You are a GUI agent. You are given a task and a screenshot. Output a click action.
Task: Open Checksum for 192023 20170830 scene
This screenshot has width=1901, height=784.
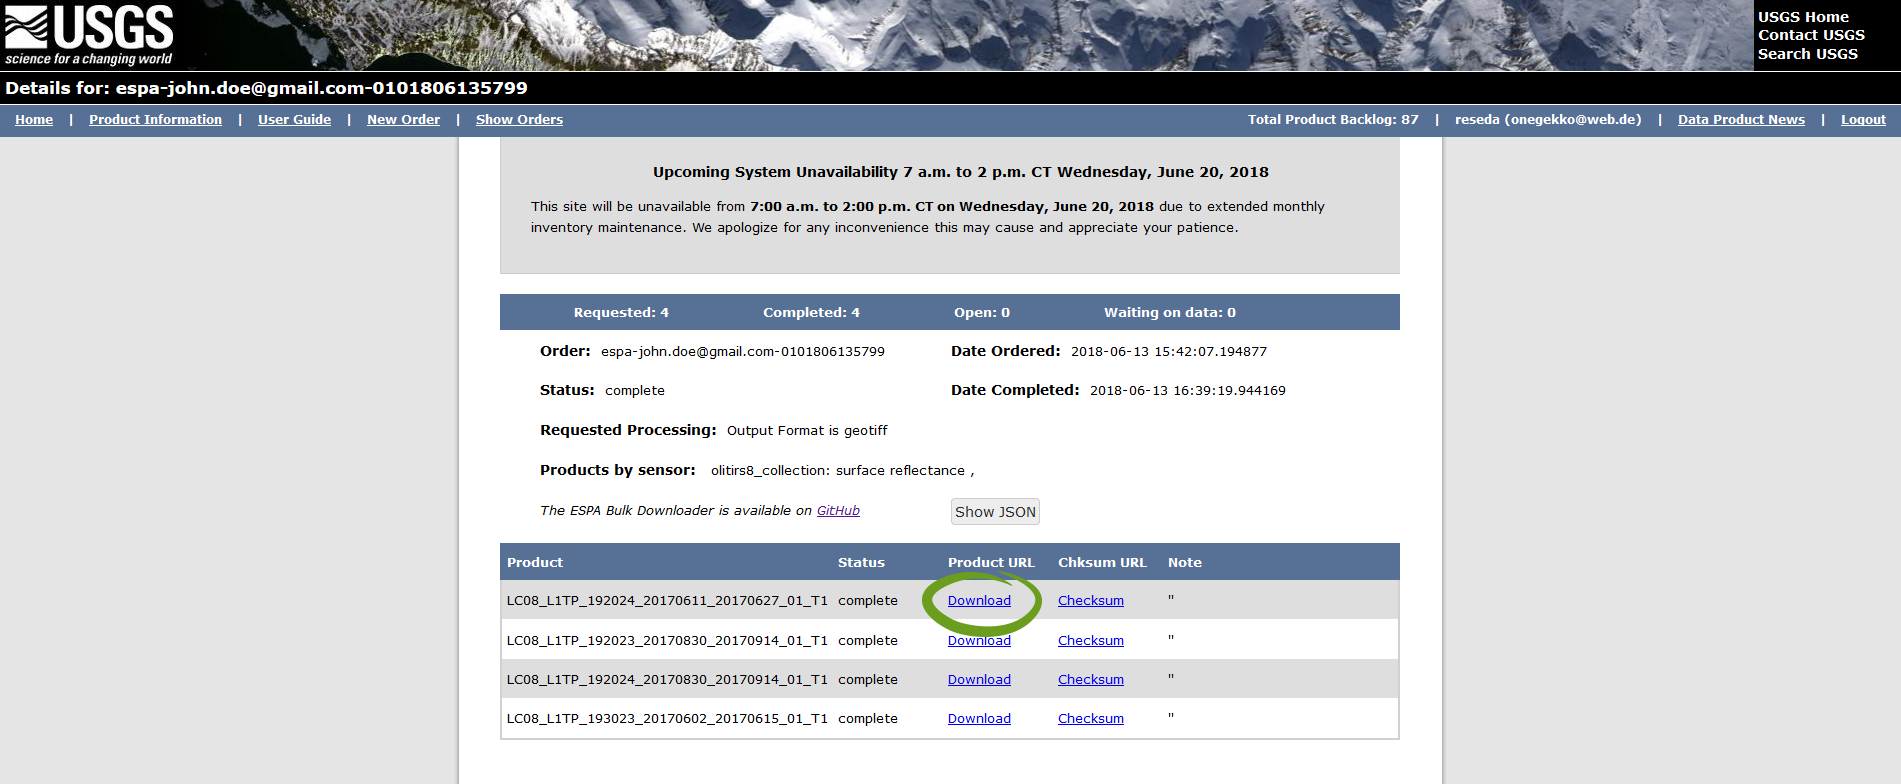1090,641
